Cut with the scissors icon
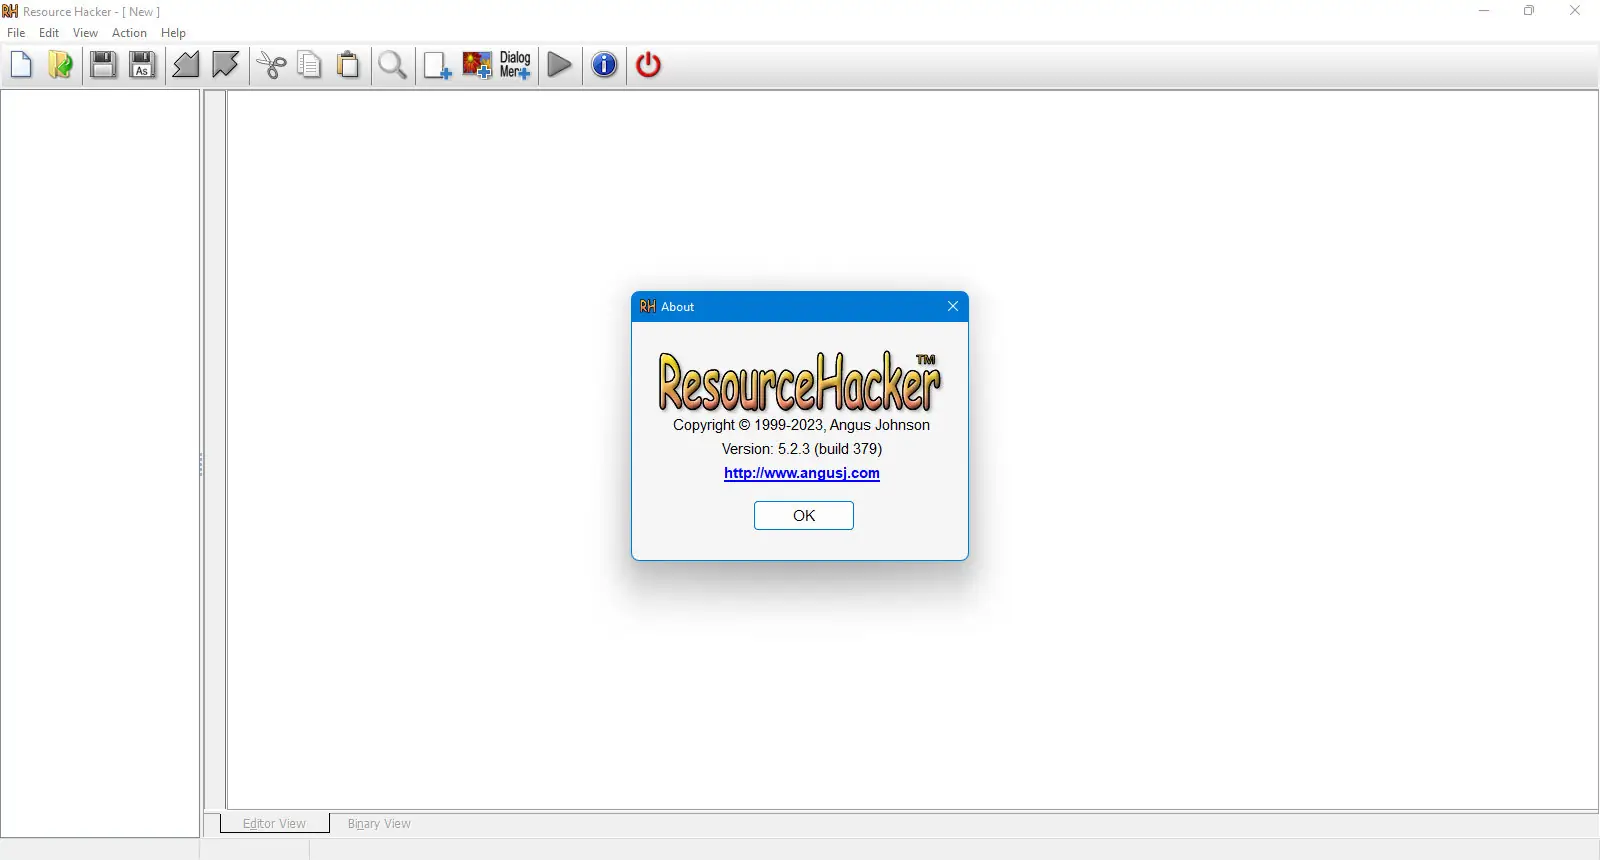 271,65
